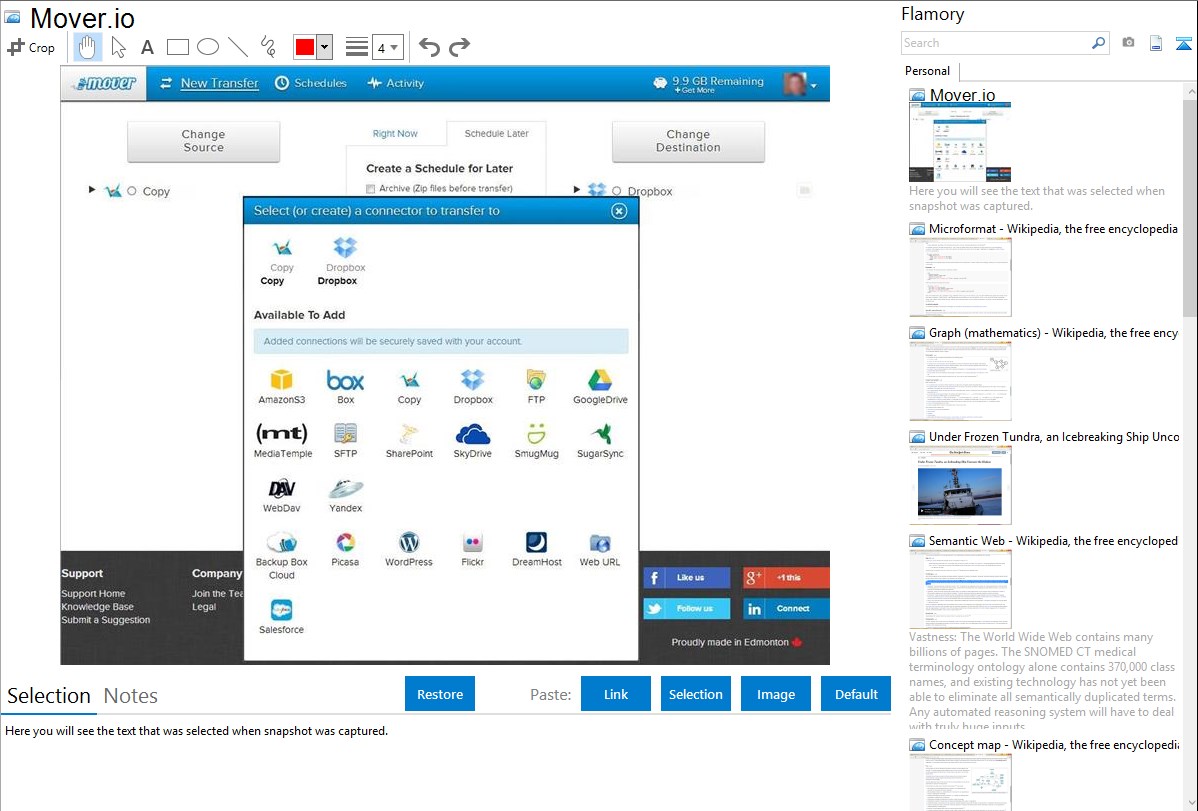The image size is (1198, 811).
Task: Expand the Copy source tree node
Action: tap(92, 190)
